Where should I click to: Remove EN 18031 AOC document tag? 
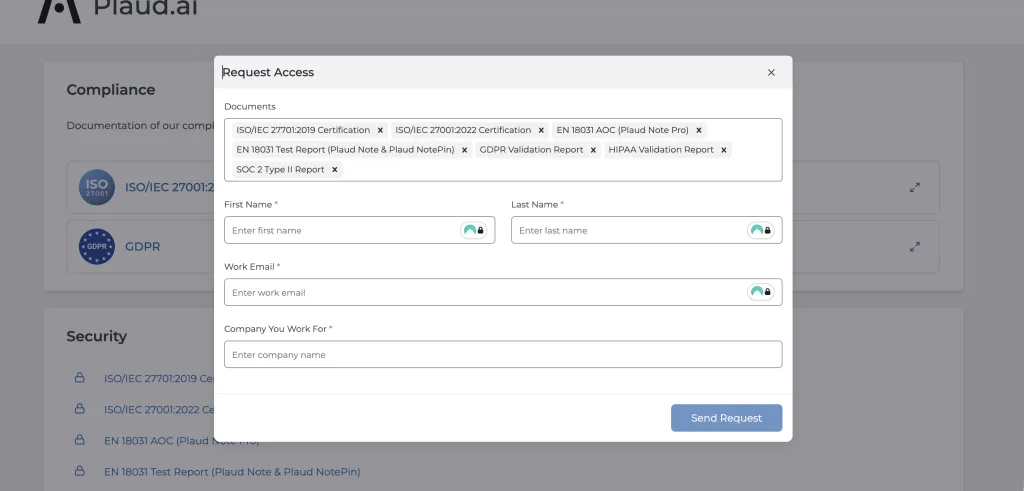pyautogui.click(x=699, y=130)
